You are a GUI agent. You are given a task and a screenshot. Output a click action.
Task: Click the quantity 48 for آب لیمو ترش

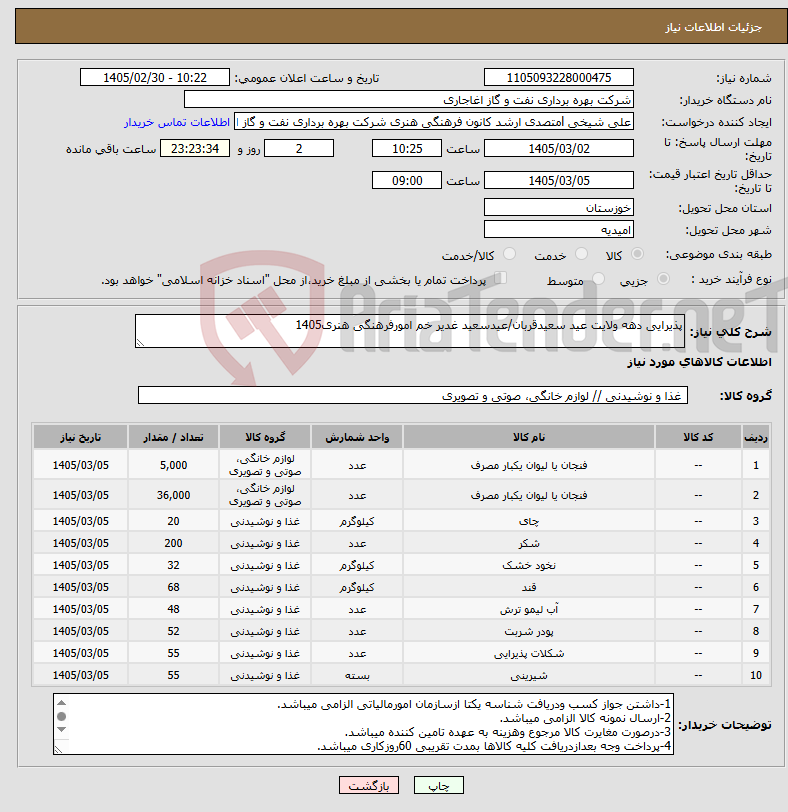[173, 609]
